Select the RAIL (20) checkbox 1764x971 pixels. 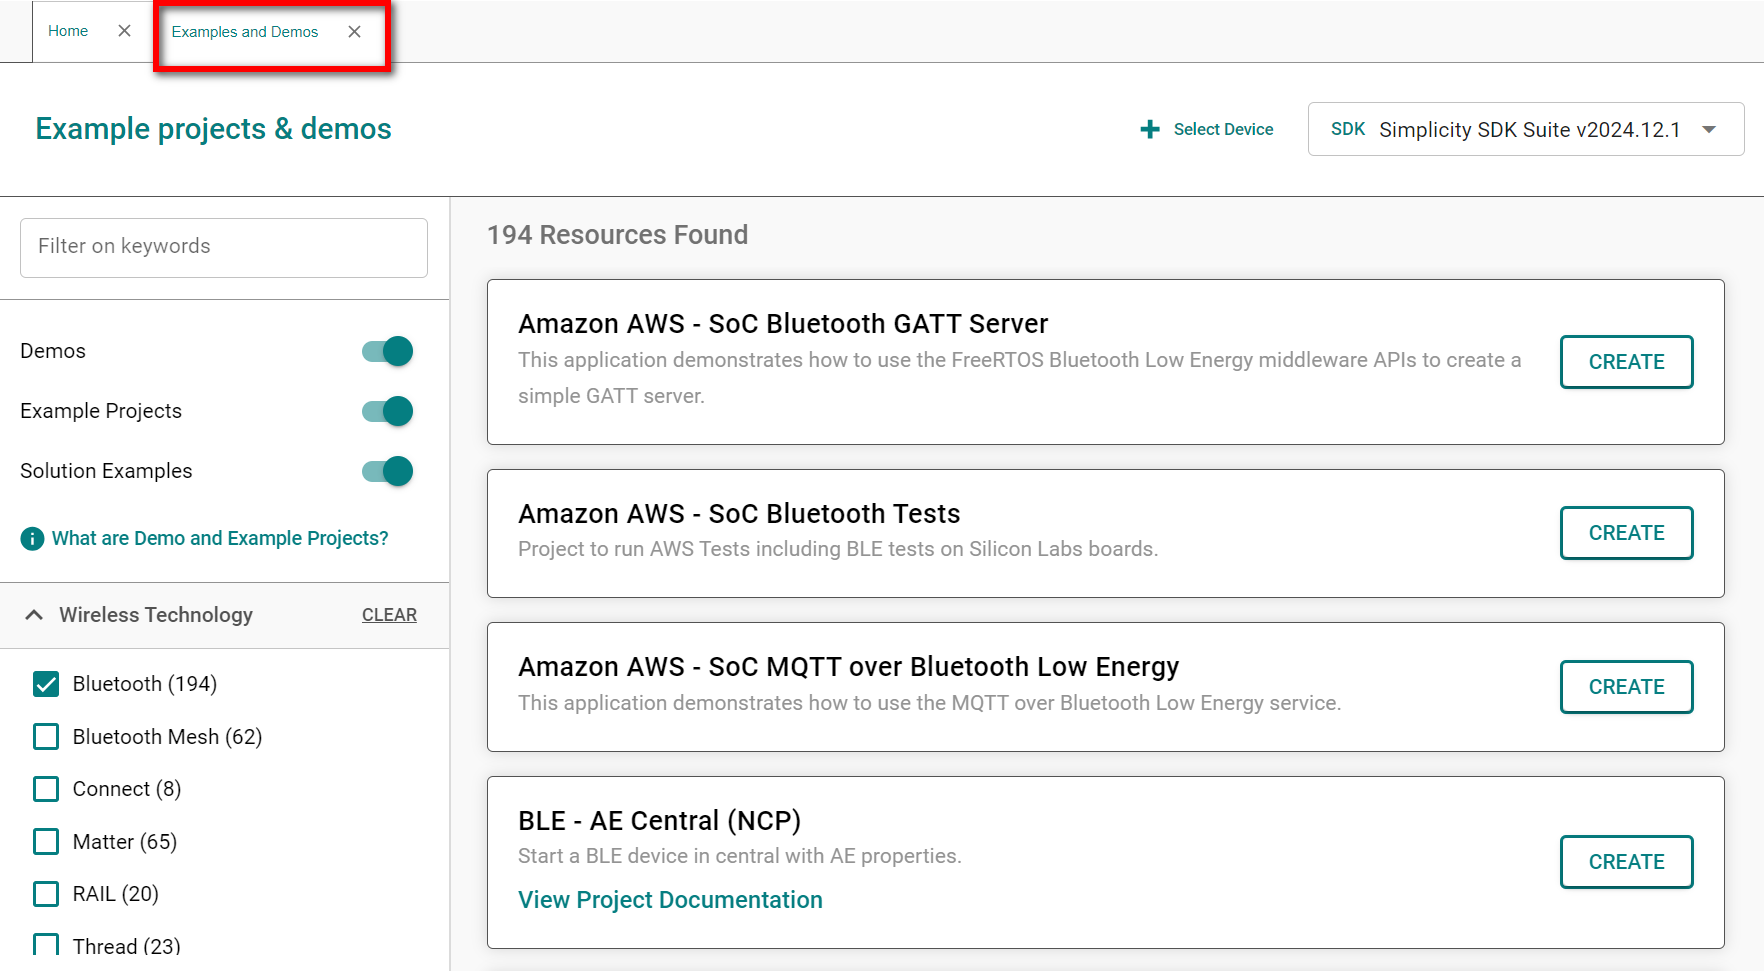(46, 893)
